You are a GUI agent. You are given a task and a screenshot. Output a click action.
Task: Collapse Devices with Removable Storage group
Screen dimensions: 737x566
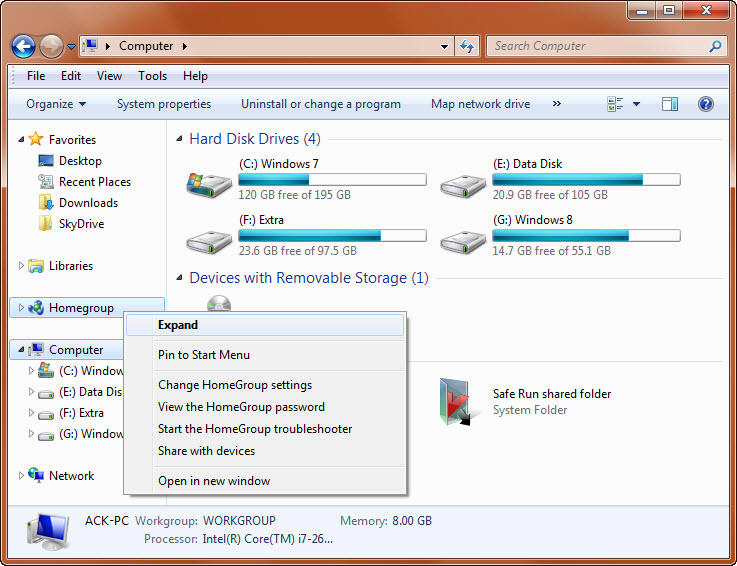click(179, 277)
